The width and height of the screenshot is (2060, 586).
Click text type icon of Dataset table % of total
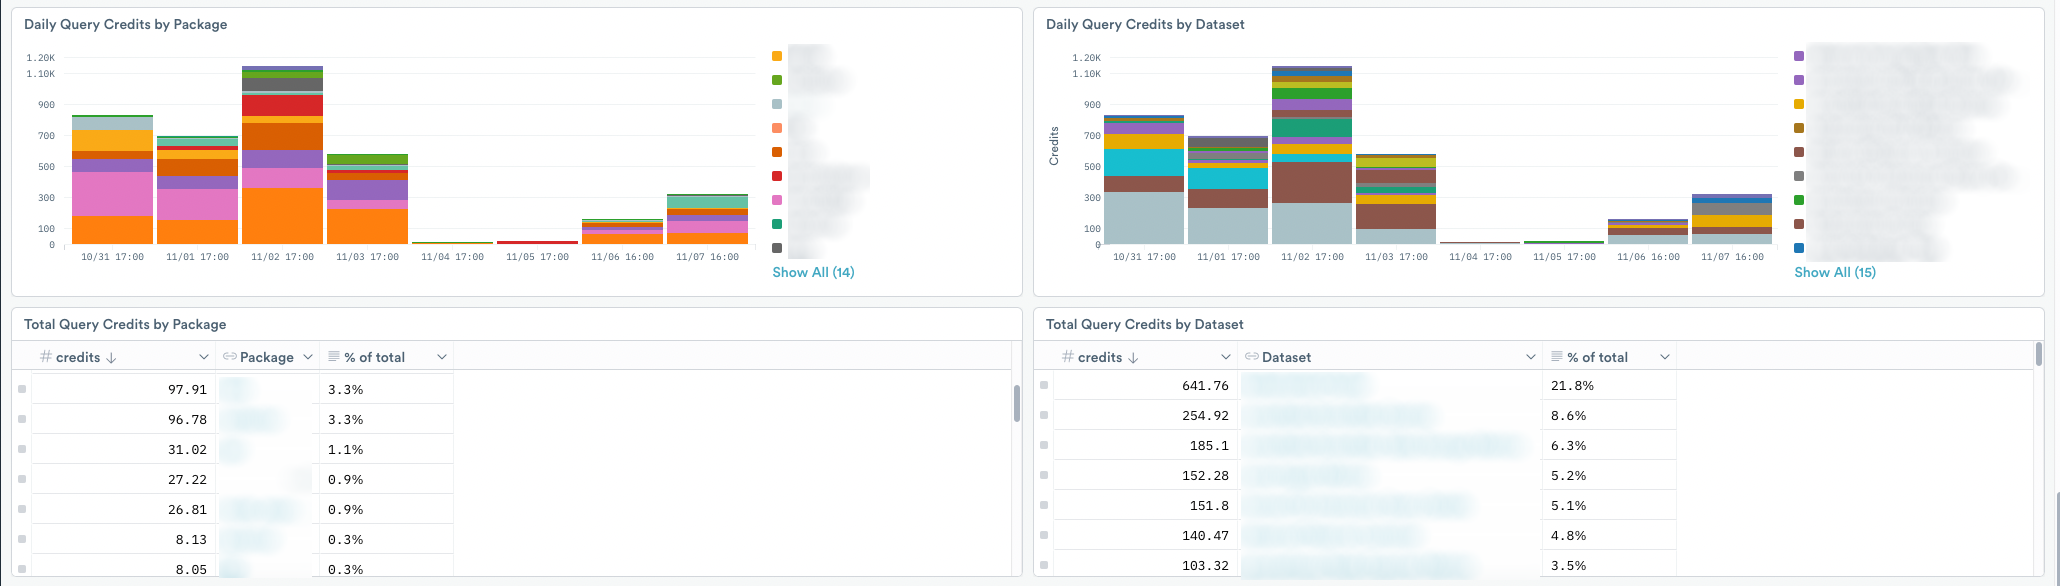click(1557, 356)
